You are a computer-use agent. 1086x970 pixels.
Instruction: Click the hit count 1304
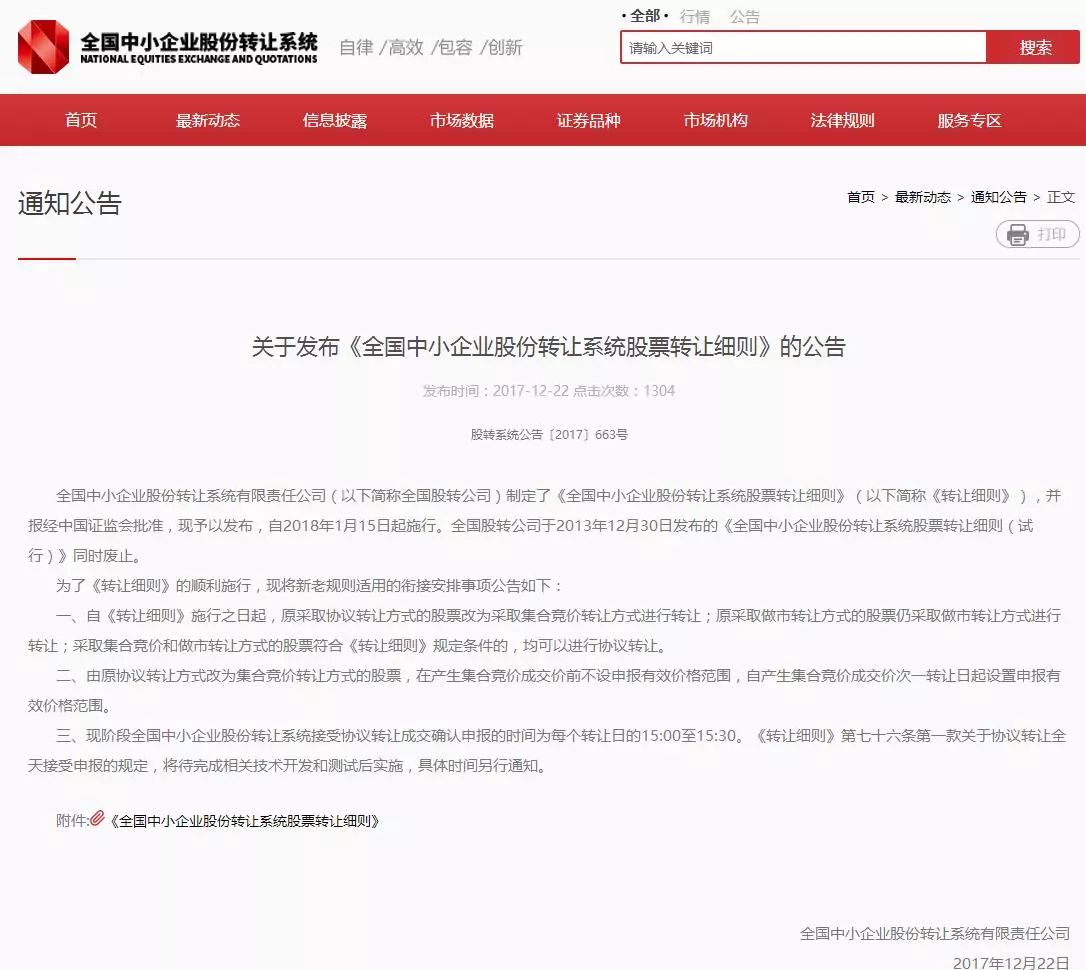[659, 390]
